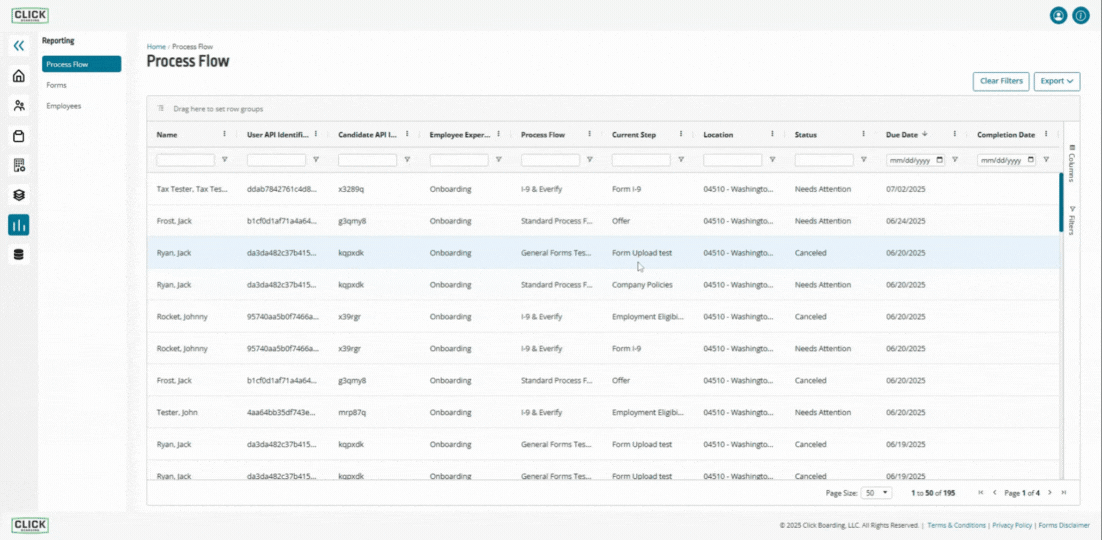Screen dimensions: 1102x540
Task: Click the Clear Filters button
Action: point(1001,82)
